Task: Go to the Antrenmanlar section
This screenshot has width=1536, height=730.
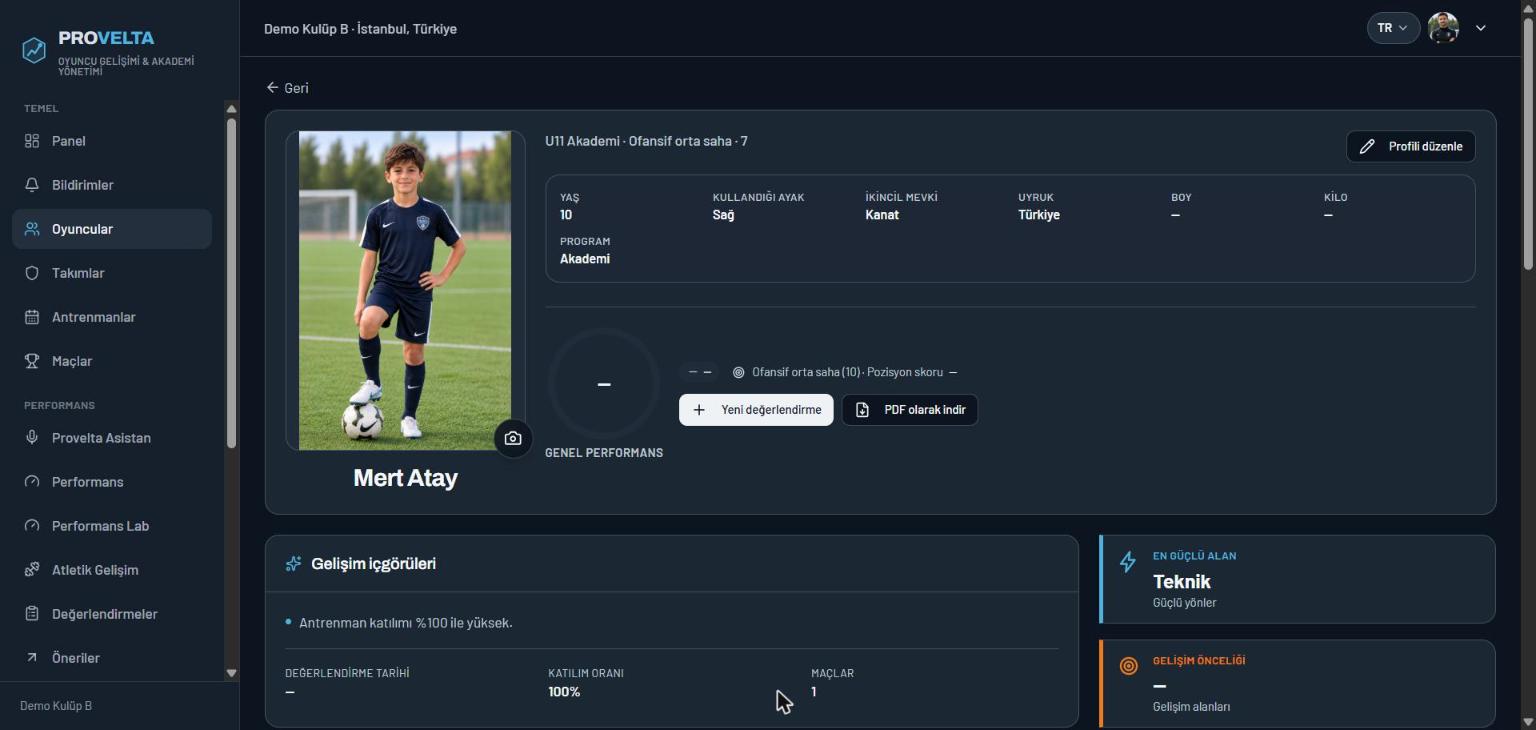Action: (112, 317)
